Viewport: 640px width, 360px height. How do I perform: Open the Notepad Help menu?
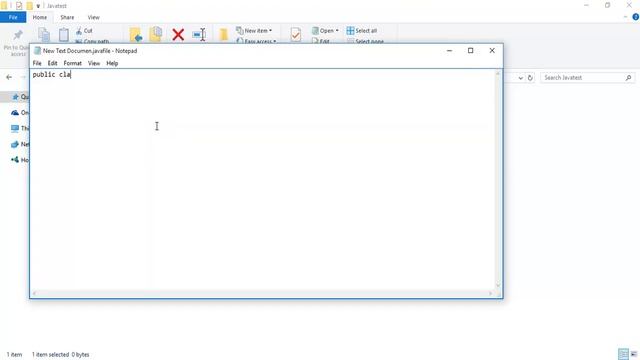(112, 63)
